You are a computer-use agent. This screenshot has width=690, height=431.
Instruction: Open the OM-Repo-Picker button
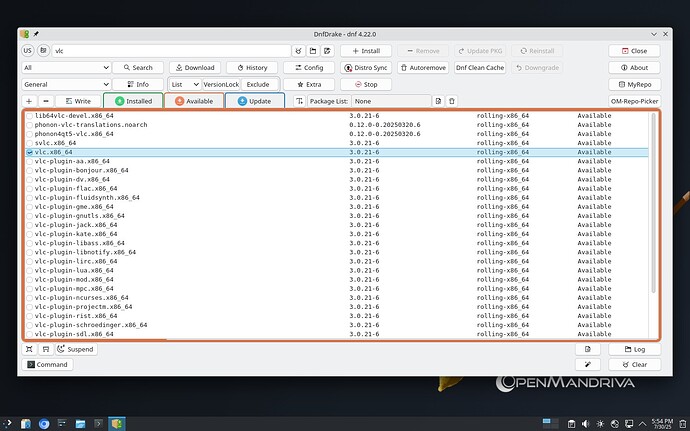click(635, 101)
